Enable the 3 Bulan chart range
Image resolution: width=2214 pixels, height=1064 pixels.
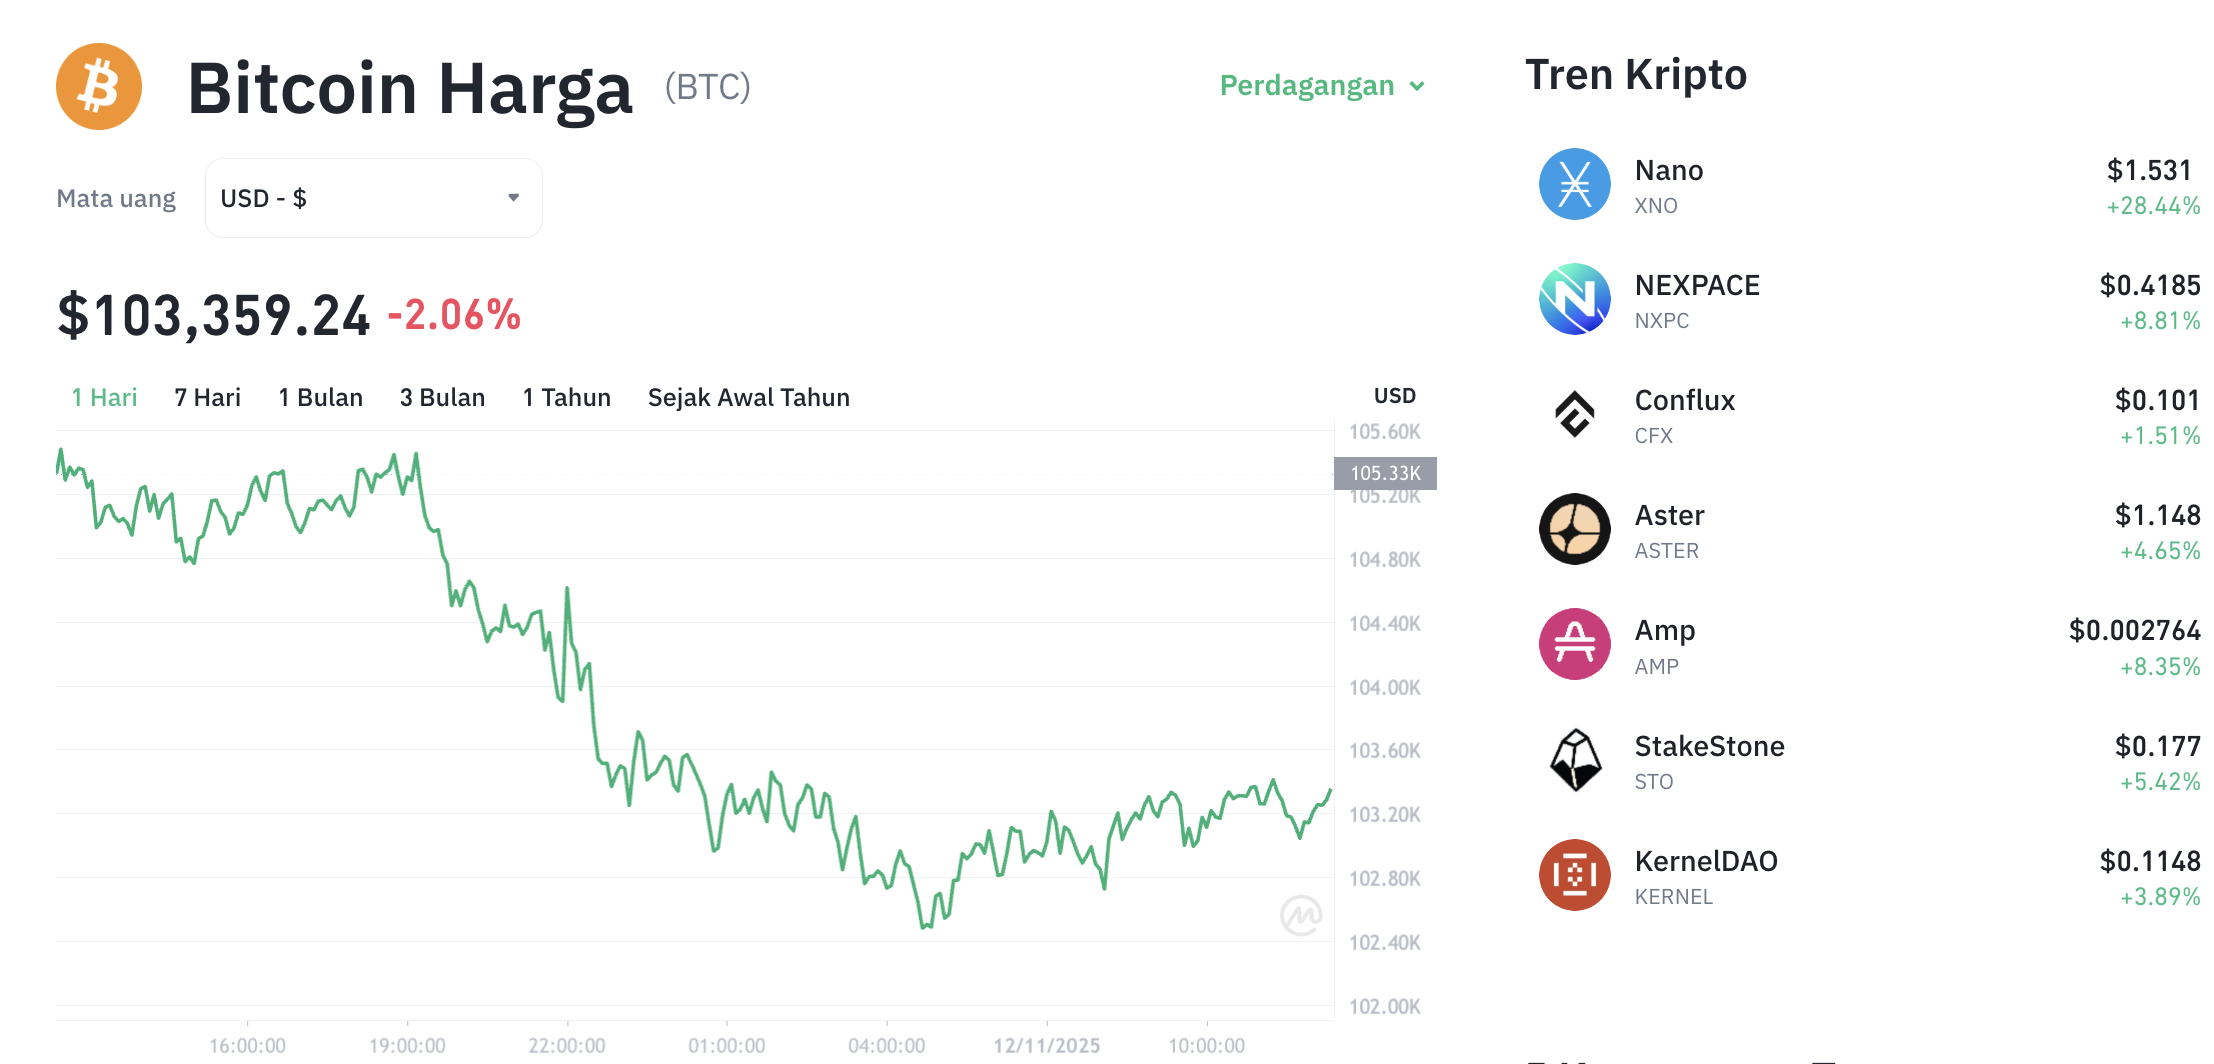coord(442,397)
